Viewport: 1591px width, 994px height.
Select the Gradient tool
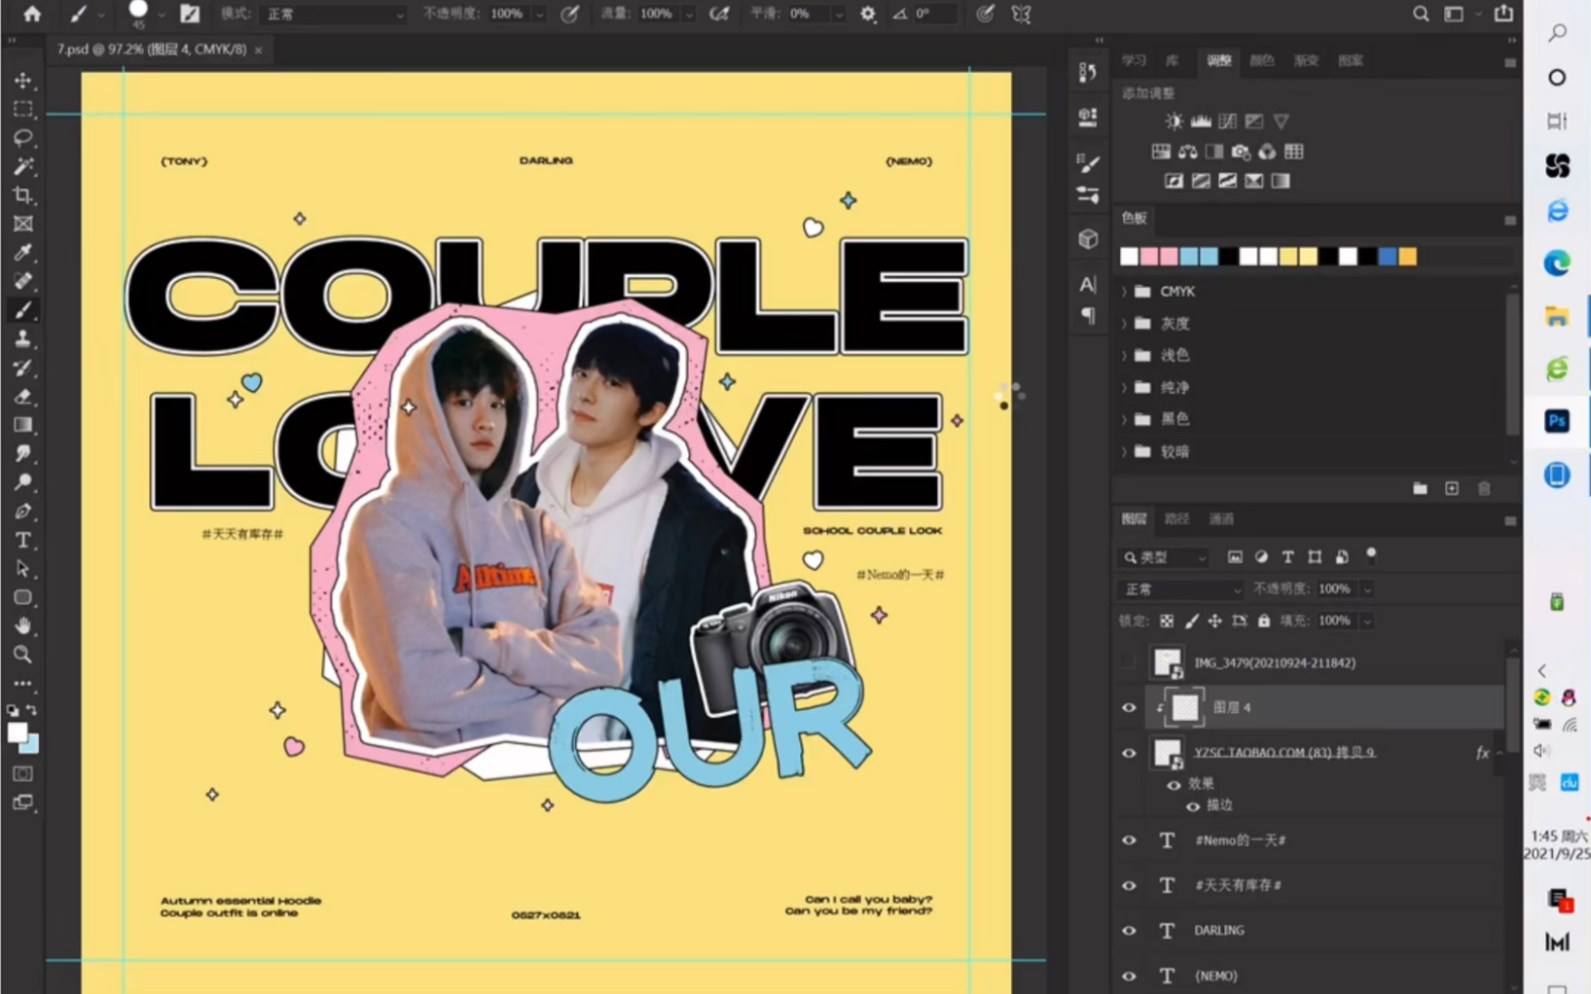tap(22, 425)
